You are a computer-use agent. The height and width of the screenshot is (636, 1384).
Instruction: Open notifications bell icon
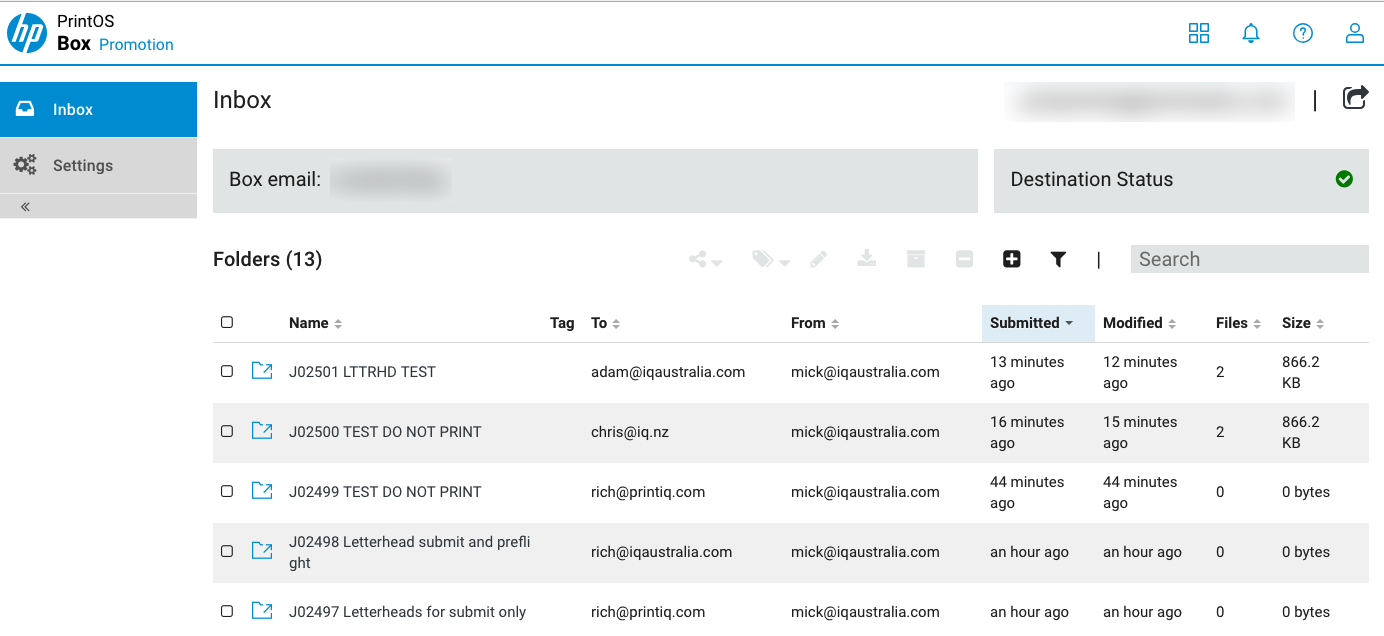coord(1251,33)
